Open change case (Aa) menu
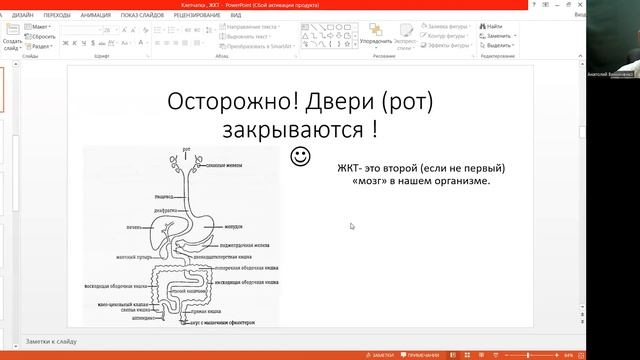640x360 pixels. [125, 43]
